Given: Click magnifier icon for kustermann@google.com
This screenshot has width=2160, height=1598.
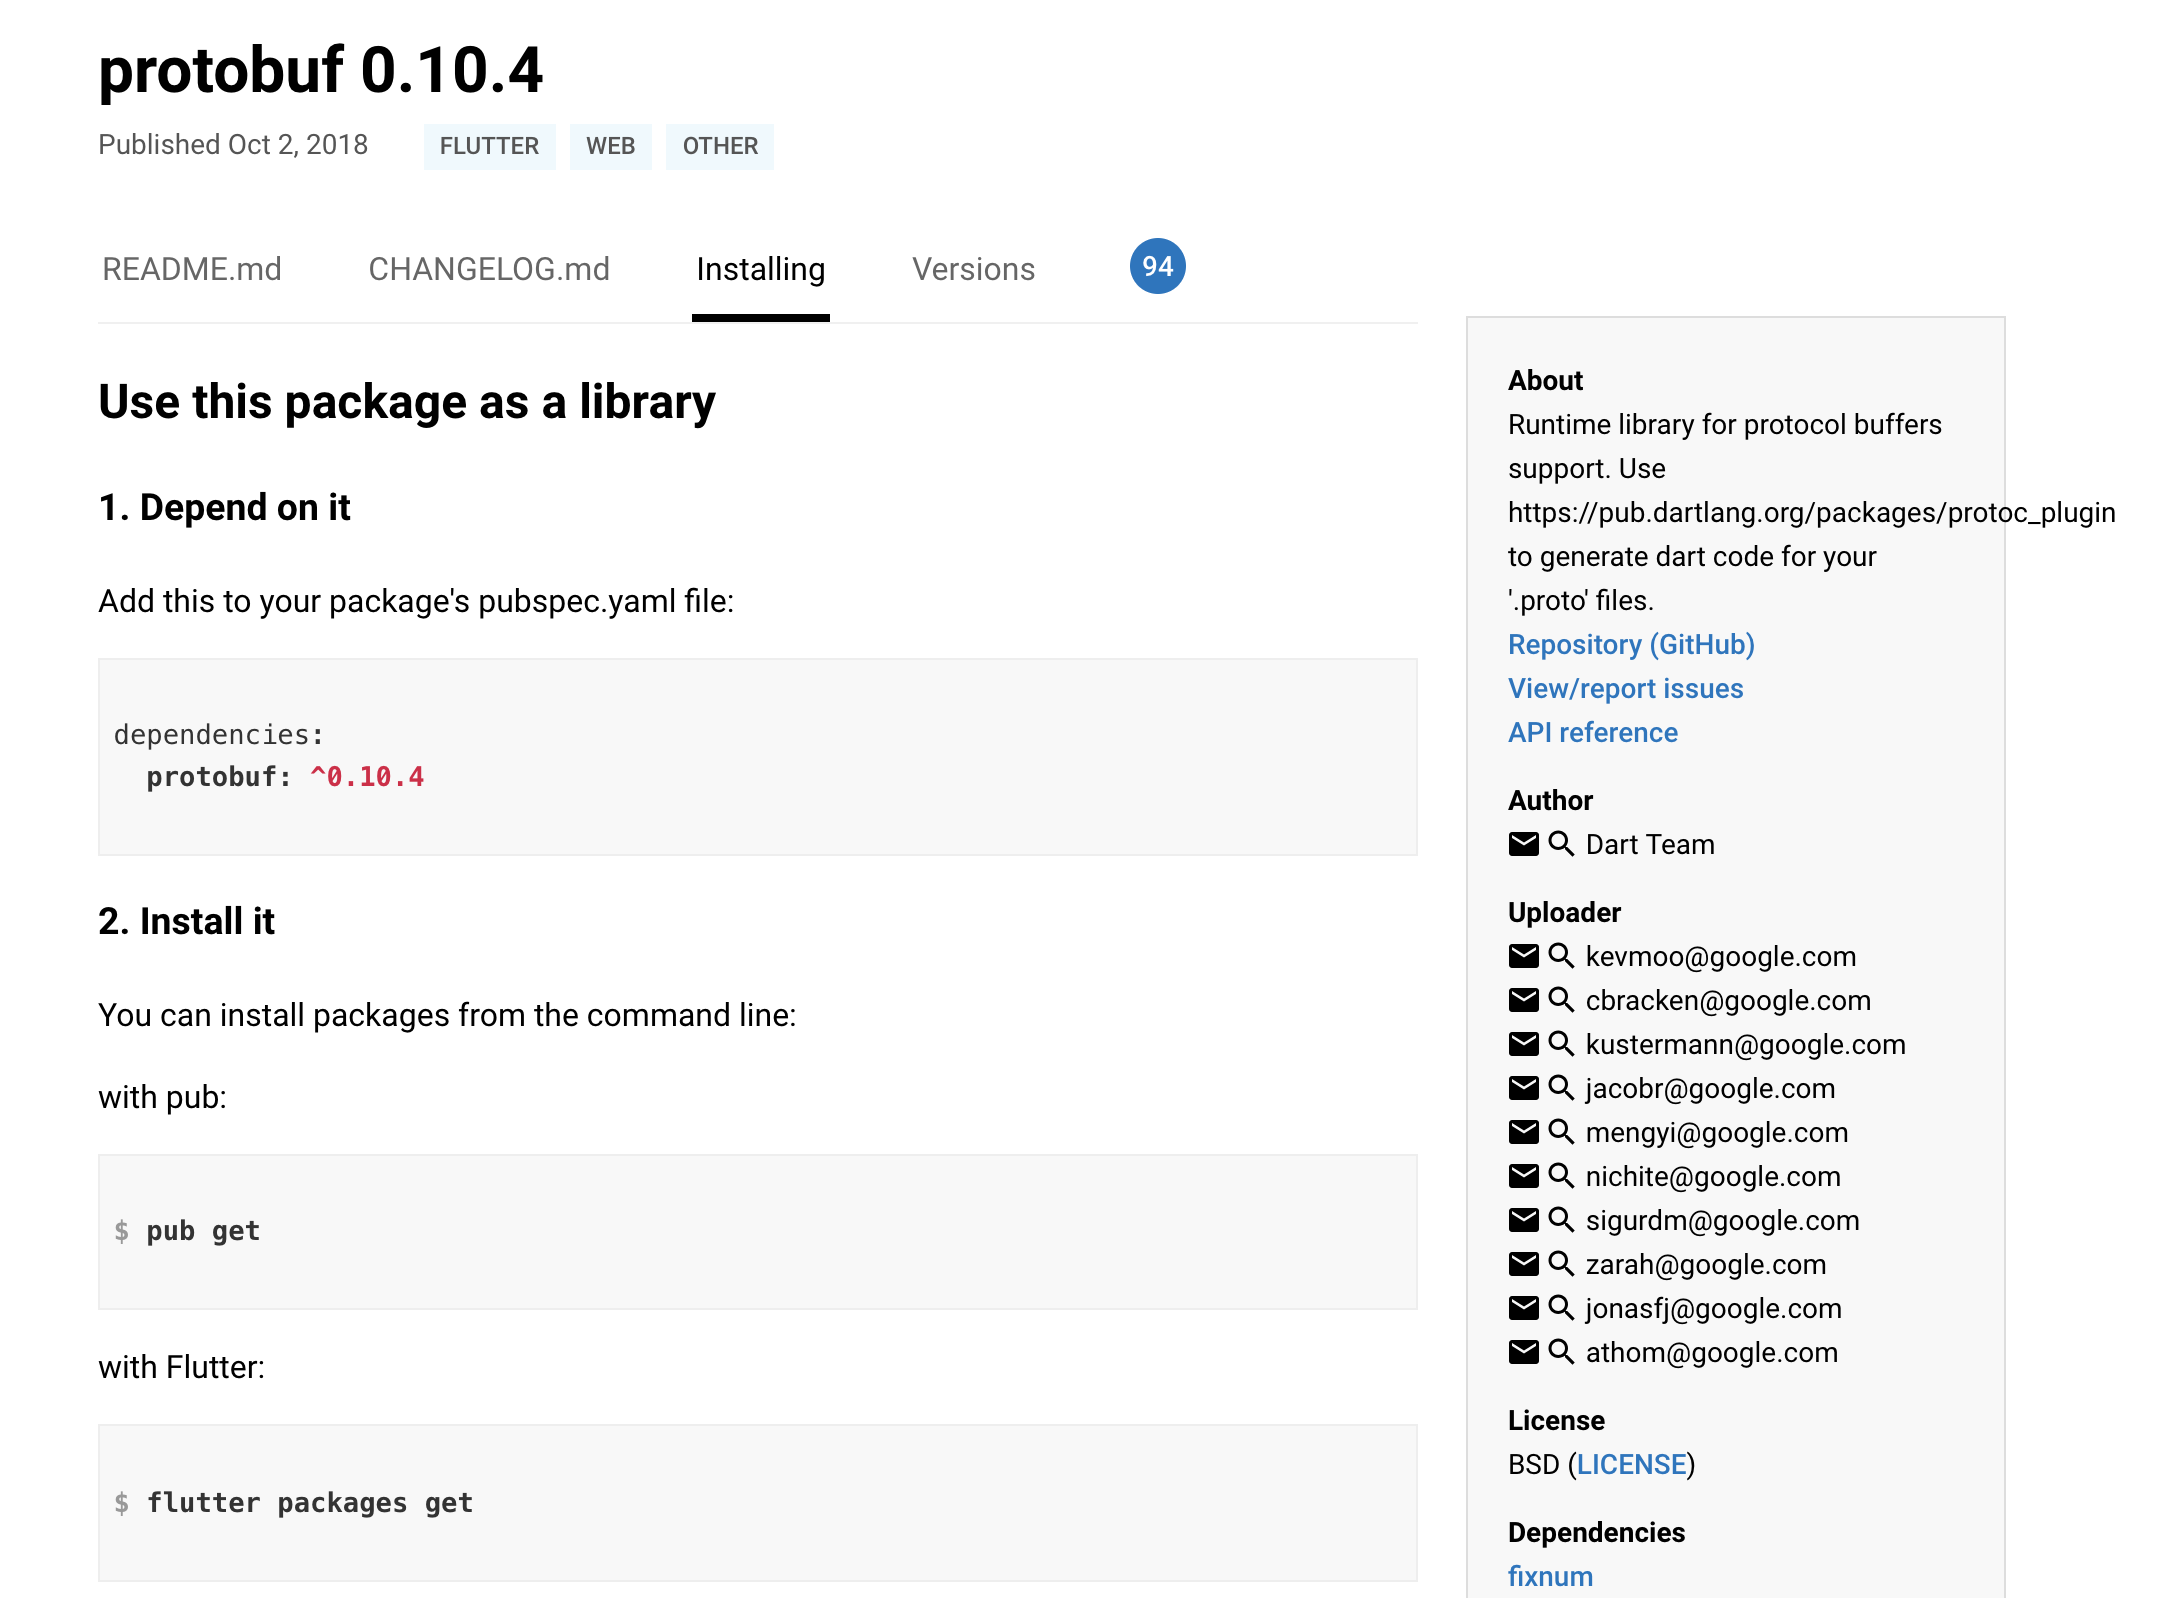Looking at the screenshot, I should click(x=1561, y=1044).
